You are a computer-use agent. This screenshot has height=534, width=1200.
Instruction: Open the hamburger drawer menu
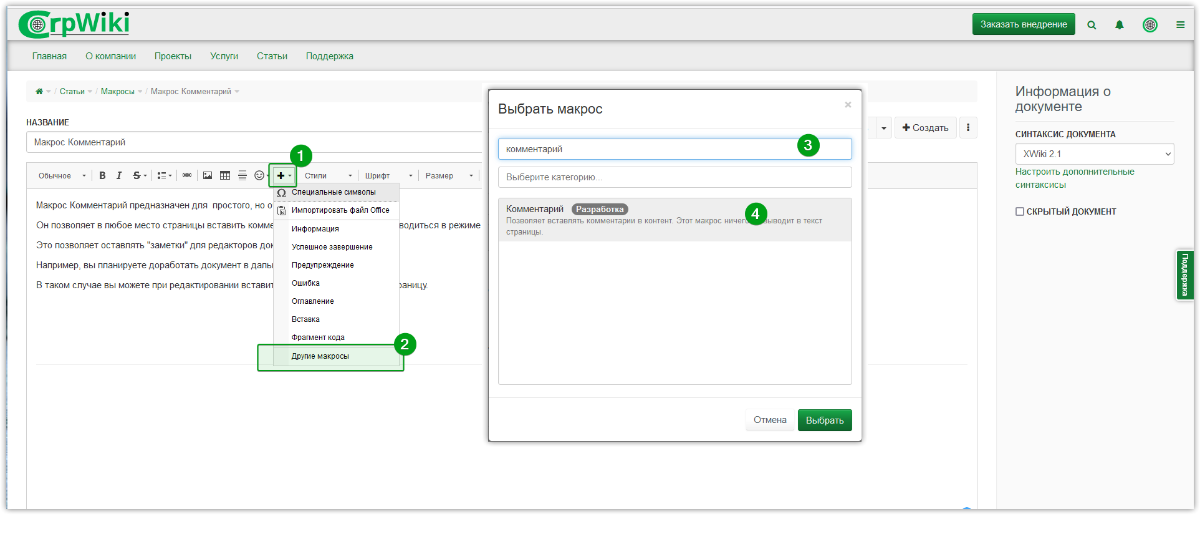click(x=1180, y=24)
